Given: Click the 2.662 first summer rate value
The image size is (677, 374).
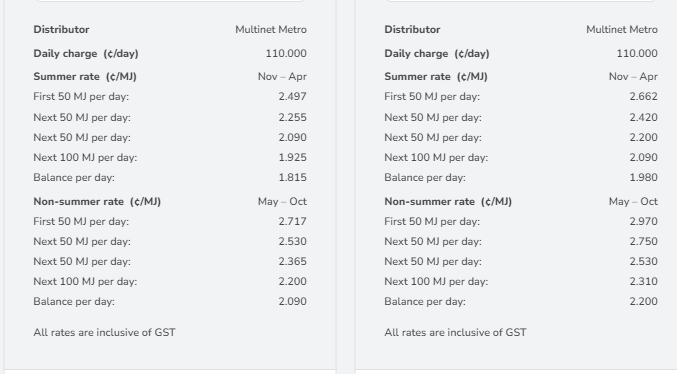Looking at the screenshot, I should pyautogui.click(x=644, y=96).
